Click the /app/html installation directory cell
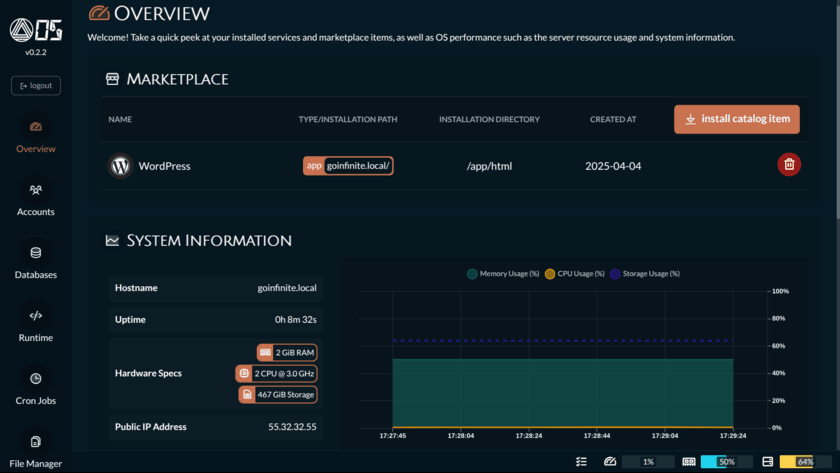 489,166
